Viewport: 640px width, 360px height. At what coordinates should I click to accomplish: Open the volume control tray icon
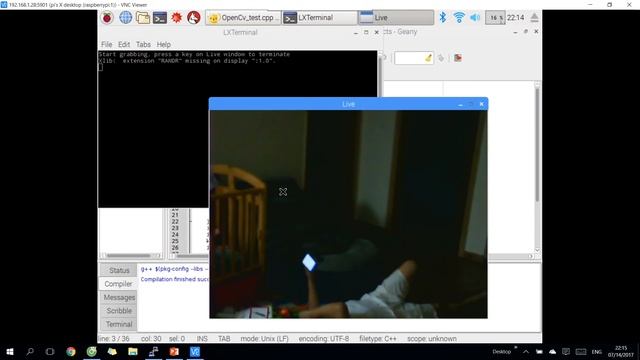[x=475, y=18]
